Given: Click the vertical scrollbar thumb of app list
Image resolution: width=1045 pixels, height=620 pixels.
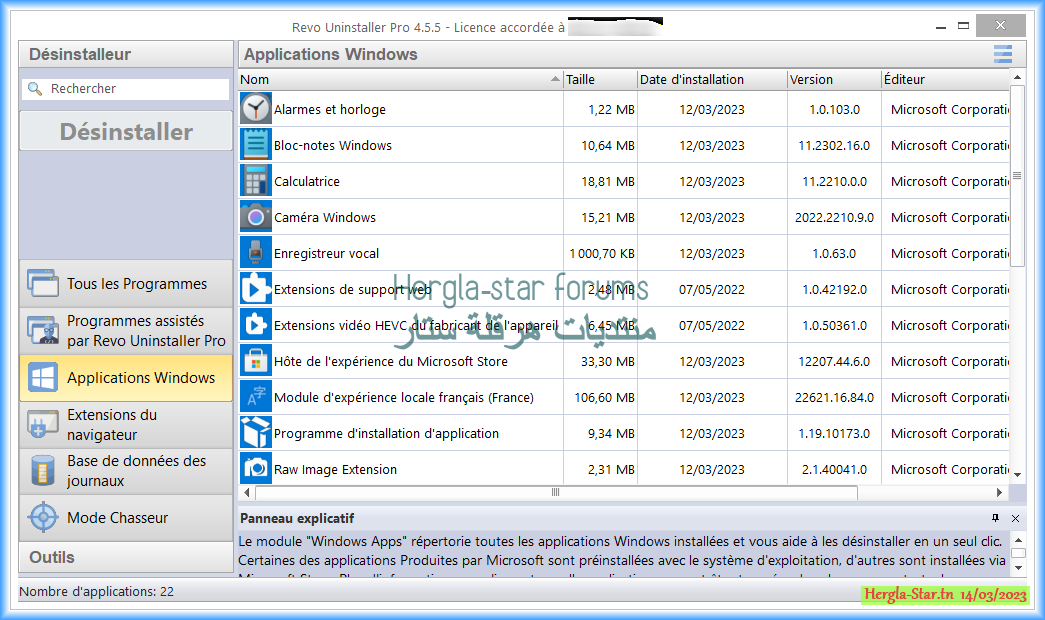Looking at the screenshot, I should 1017,176.
